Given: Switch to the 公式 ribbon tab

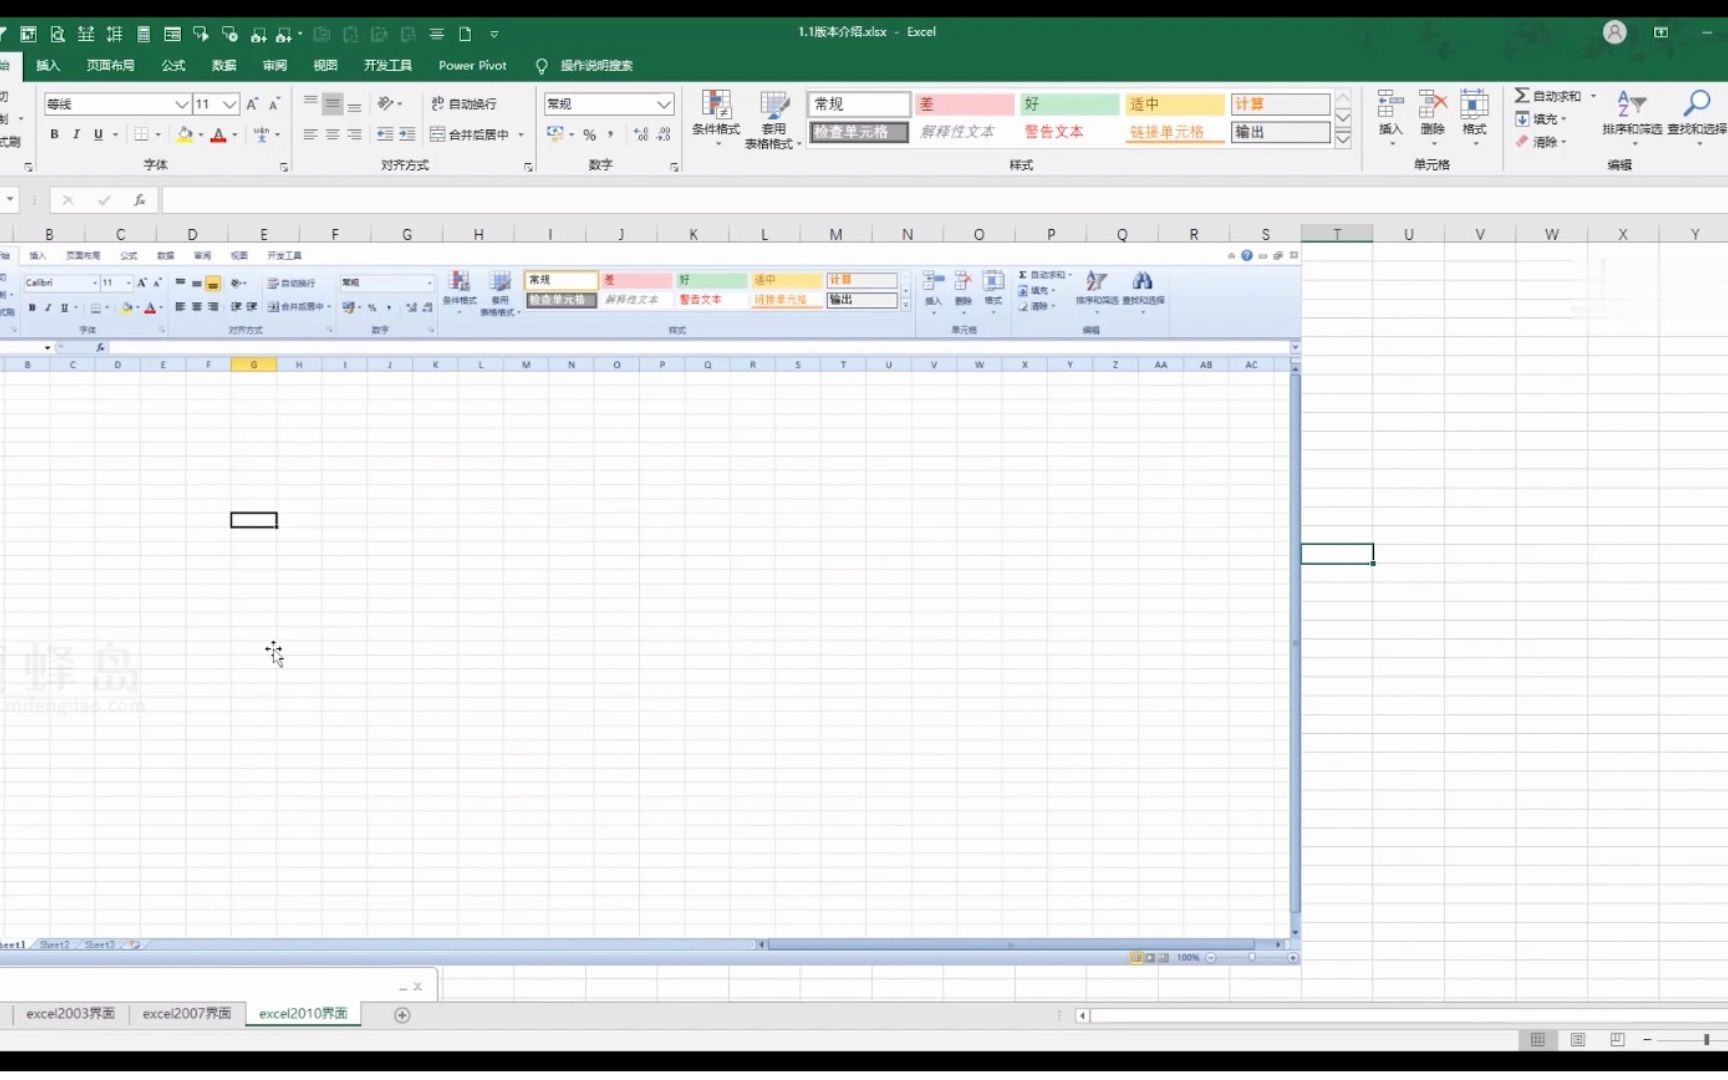Looking at the screenshot, I should click(x=172, y=65).
